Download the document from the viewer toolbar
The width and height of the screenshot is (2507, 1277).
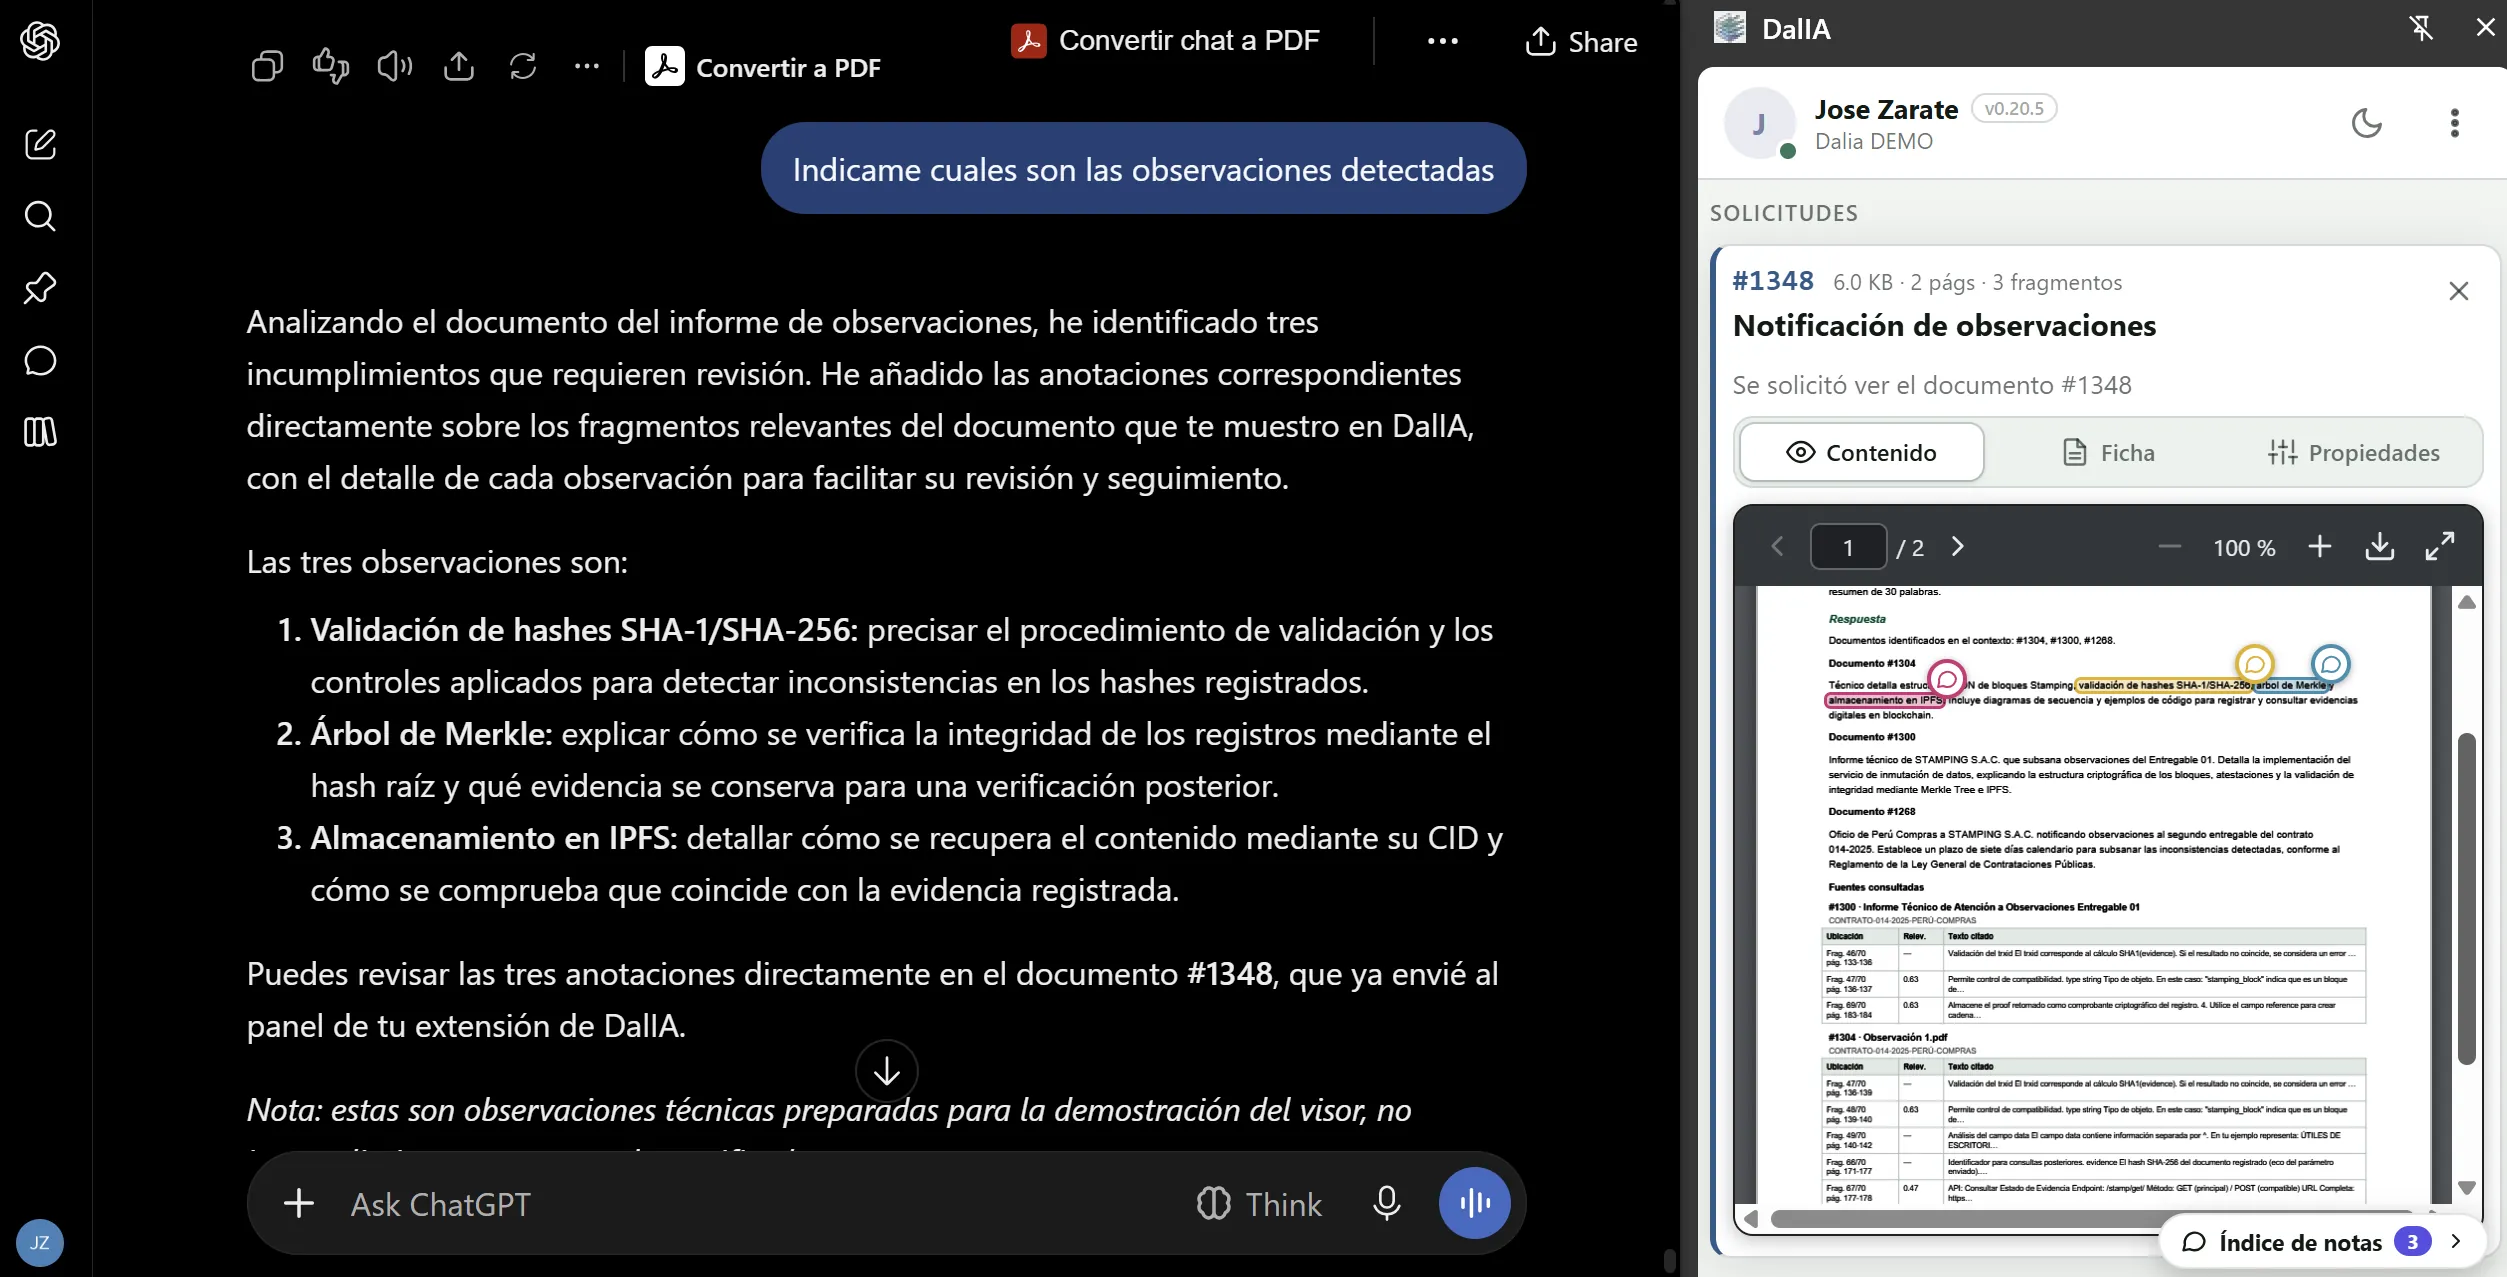coord(2380,547)
